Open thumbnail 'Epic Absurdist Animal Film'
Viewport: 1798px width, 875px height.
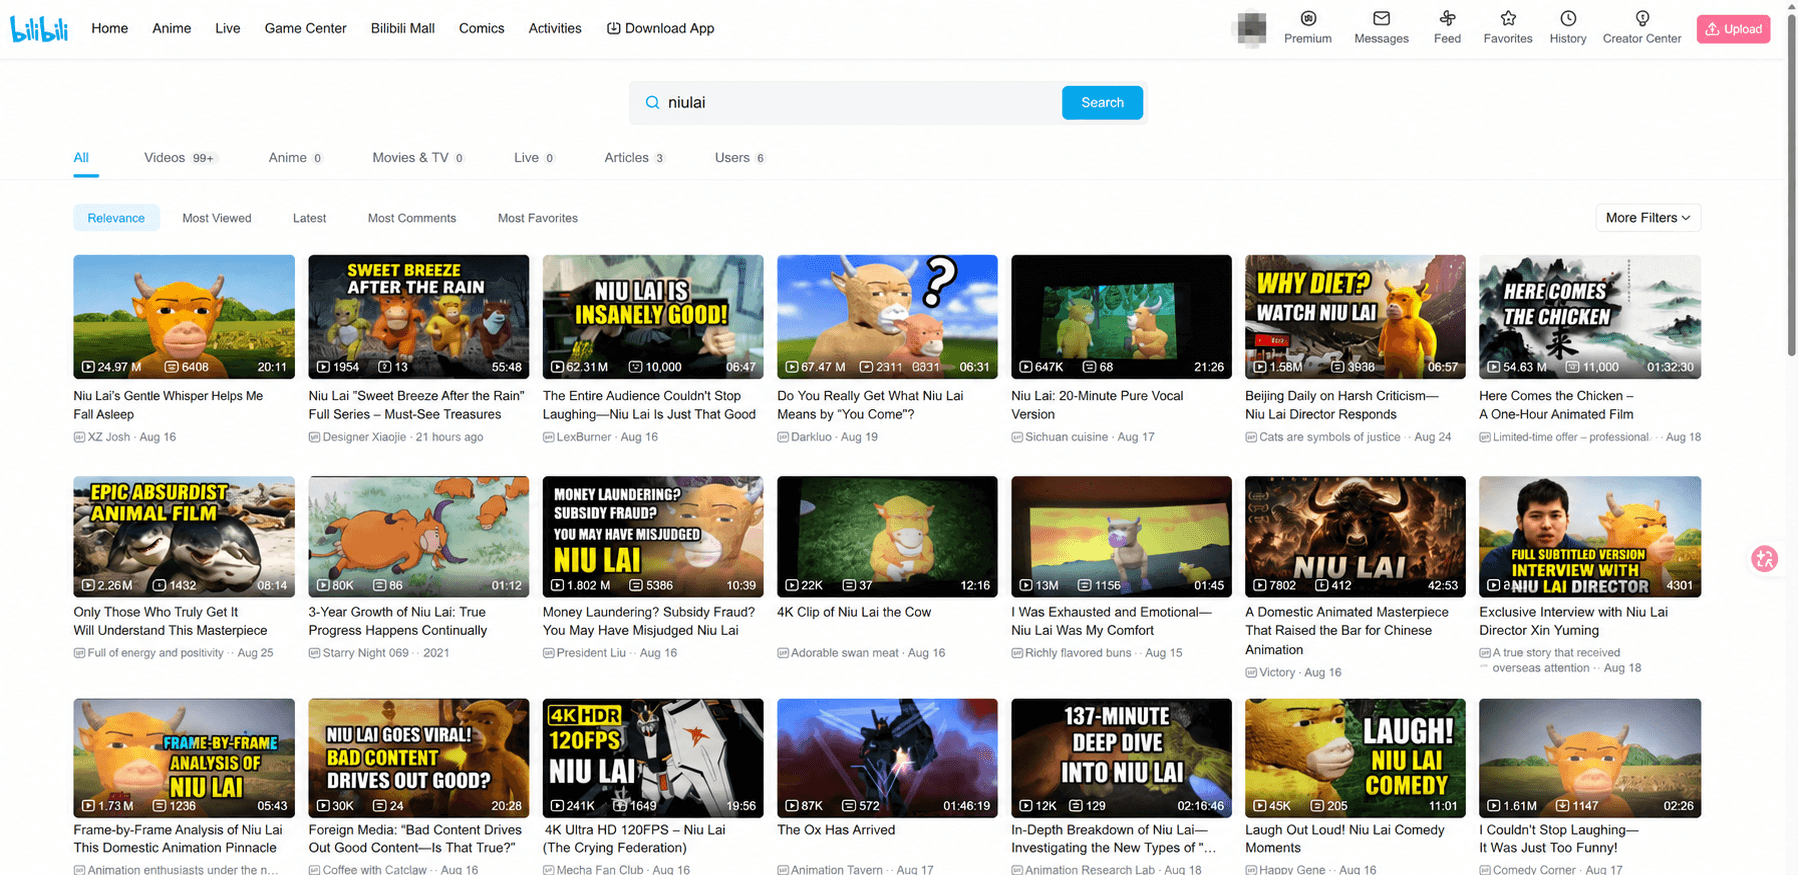(x=184, y=537)
